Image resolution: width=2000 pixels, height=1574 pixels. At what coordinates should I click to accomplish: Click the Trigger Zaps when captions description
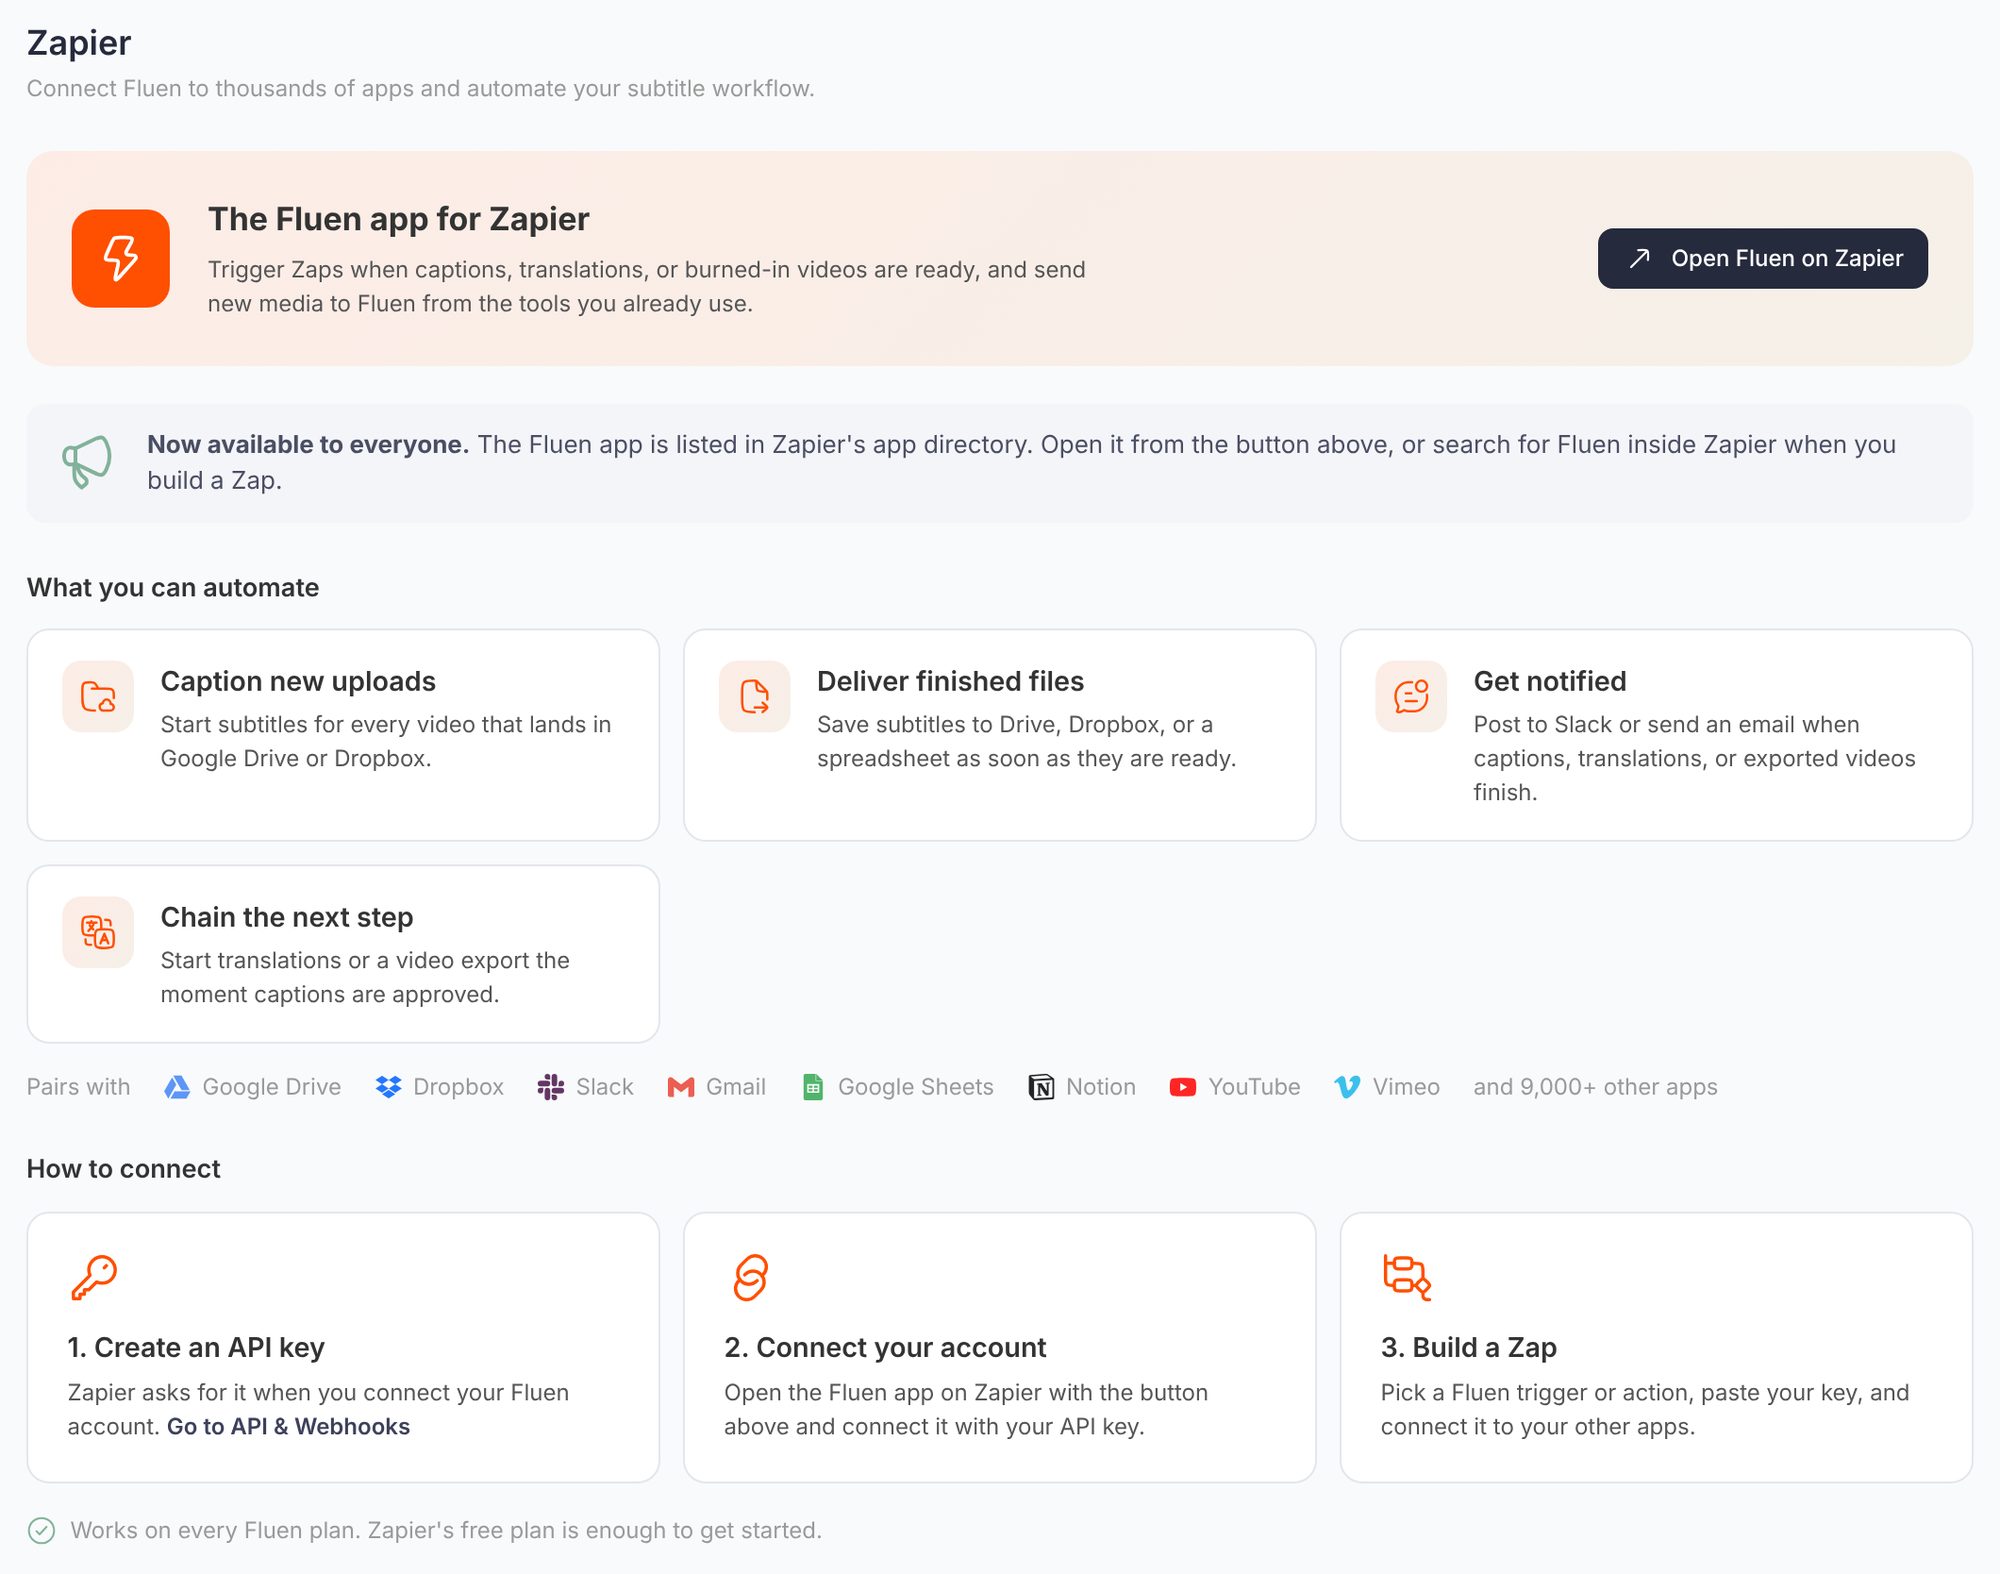pos(646,286)
